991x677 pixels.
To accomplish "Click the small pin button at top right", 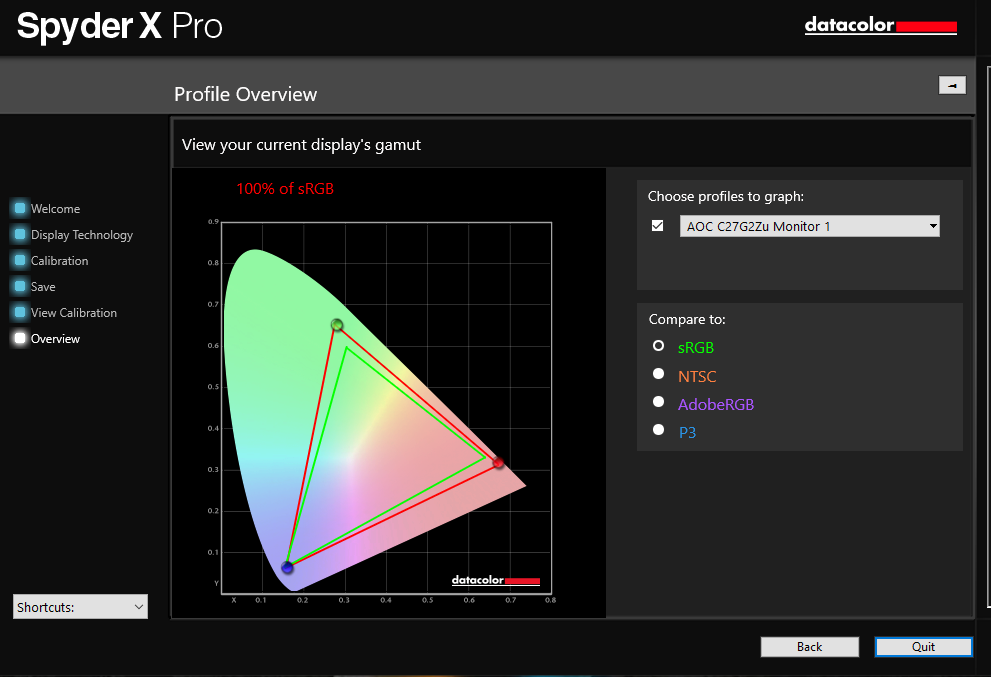I will (951, 85).
